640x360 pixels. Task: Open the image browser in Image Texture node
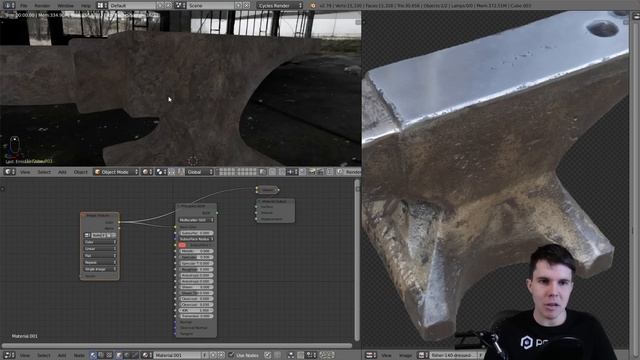[x=87, y=236]
